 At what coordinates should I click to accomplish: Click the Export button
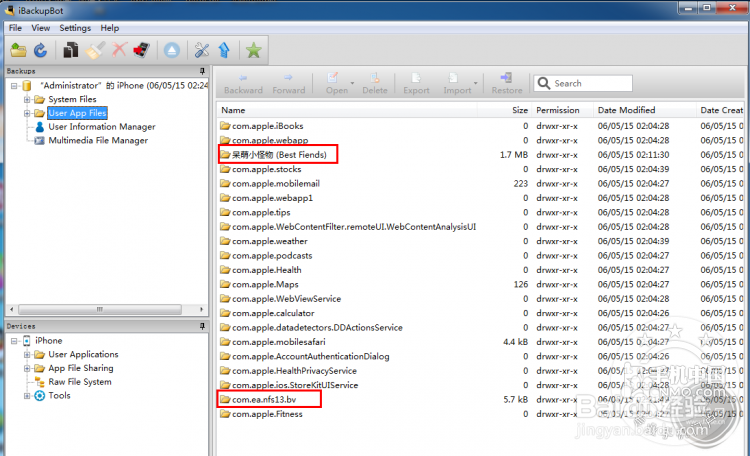[x=416, y=84]
